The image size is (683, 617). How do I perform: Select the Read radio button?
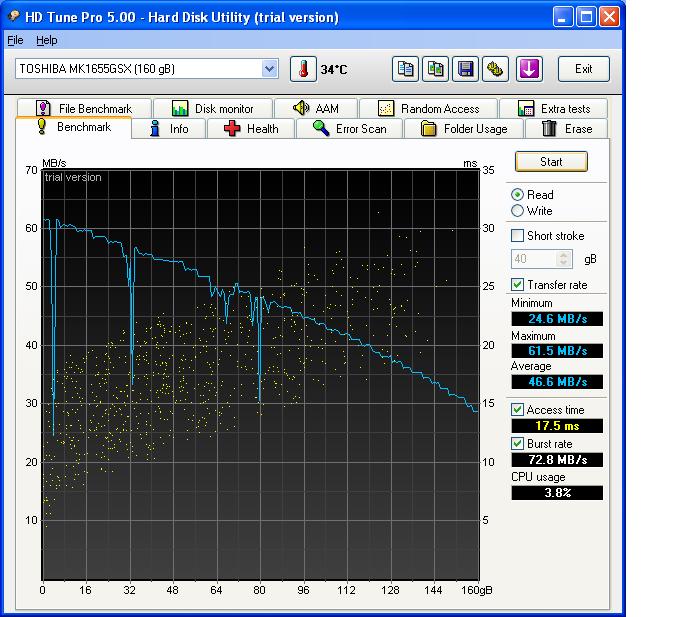pyautogui.click(x=517, y=194)
